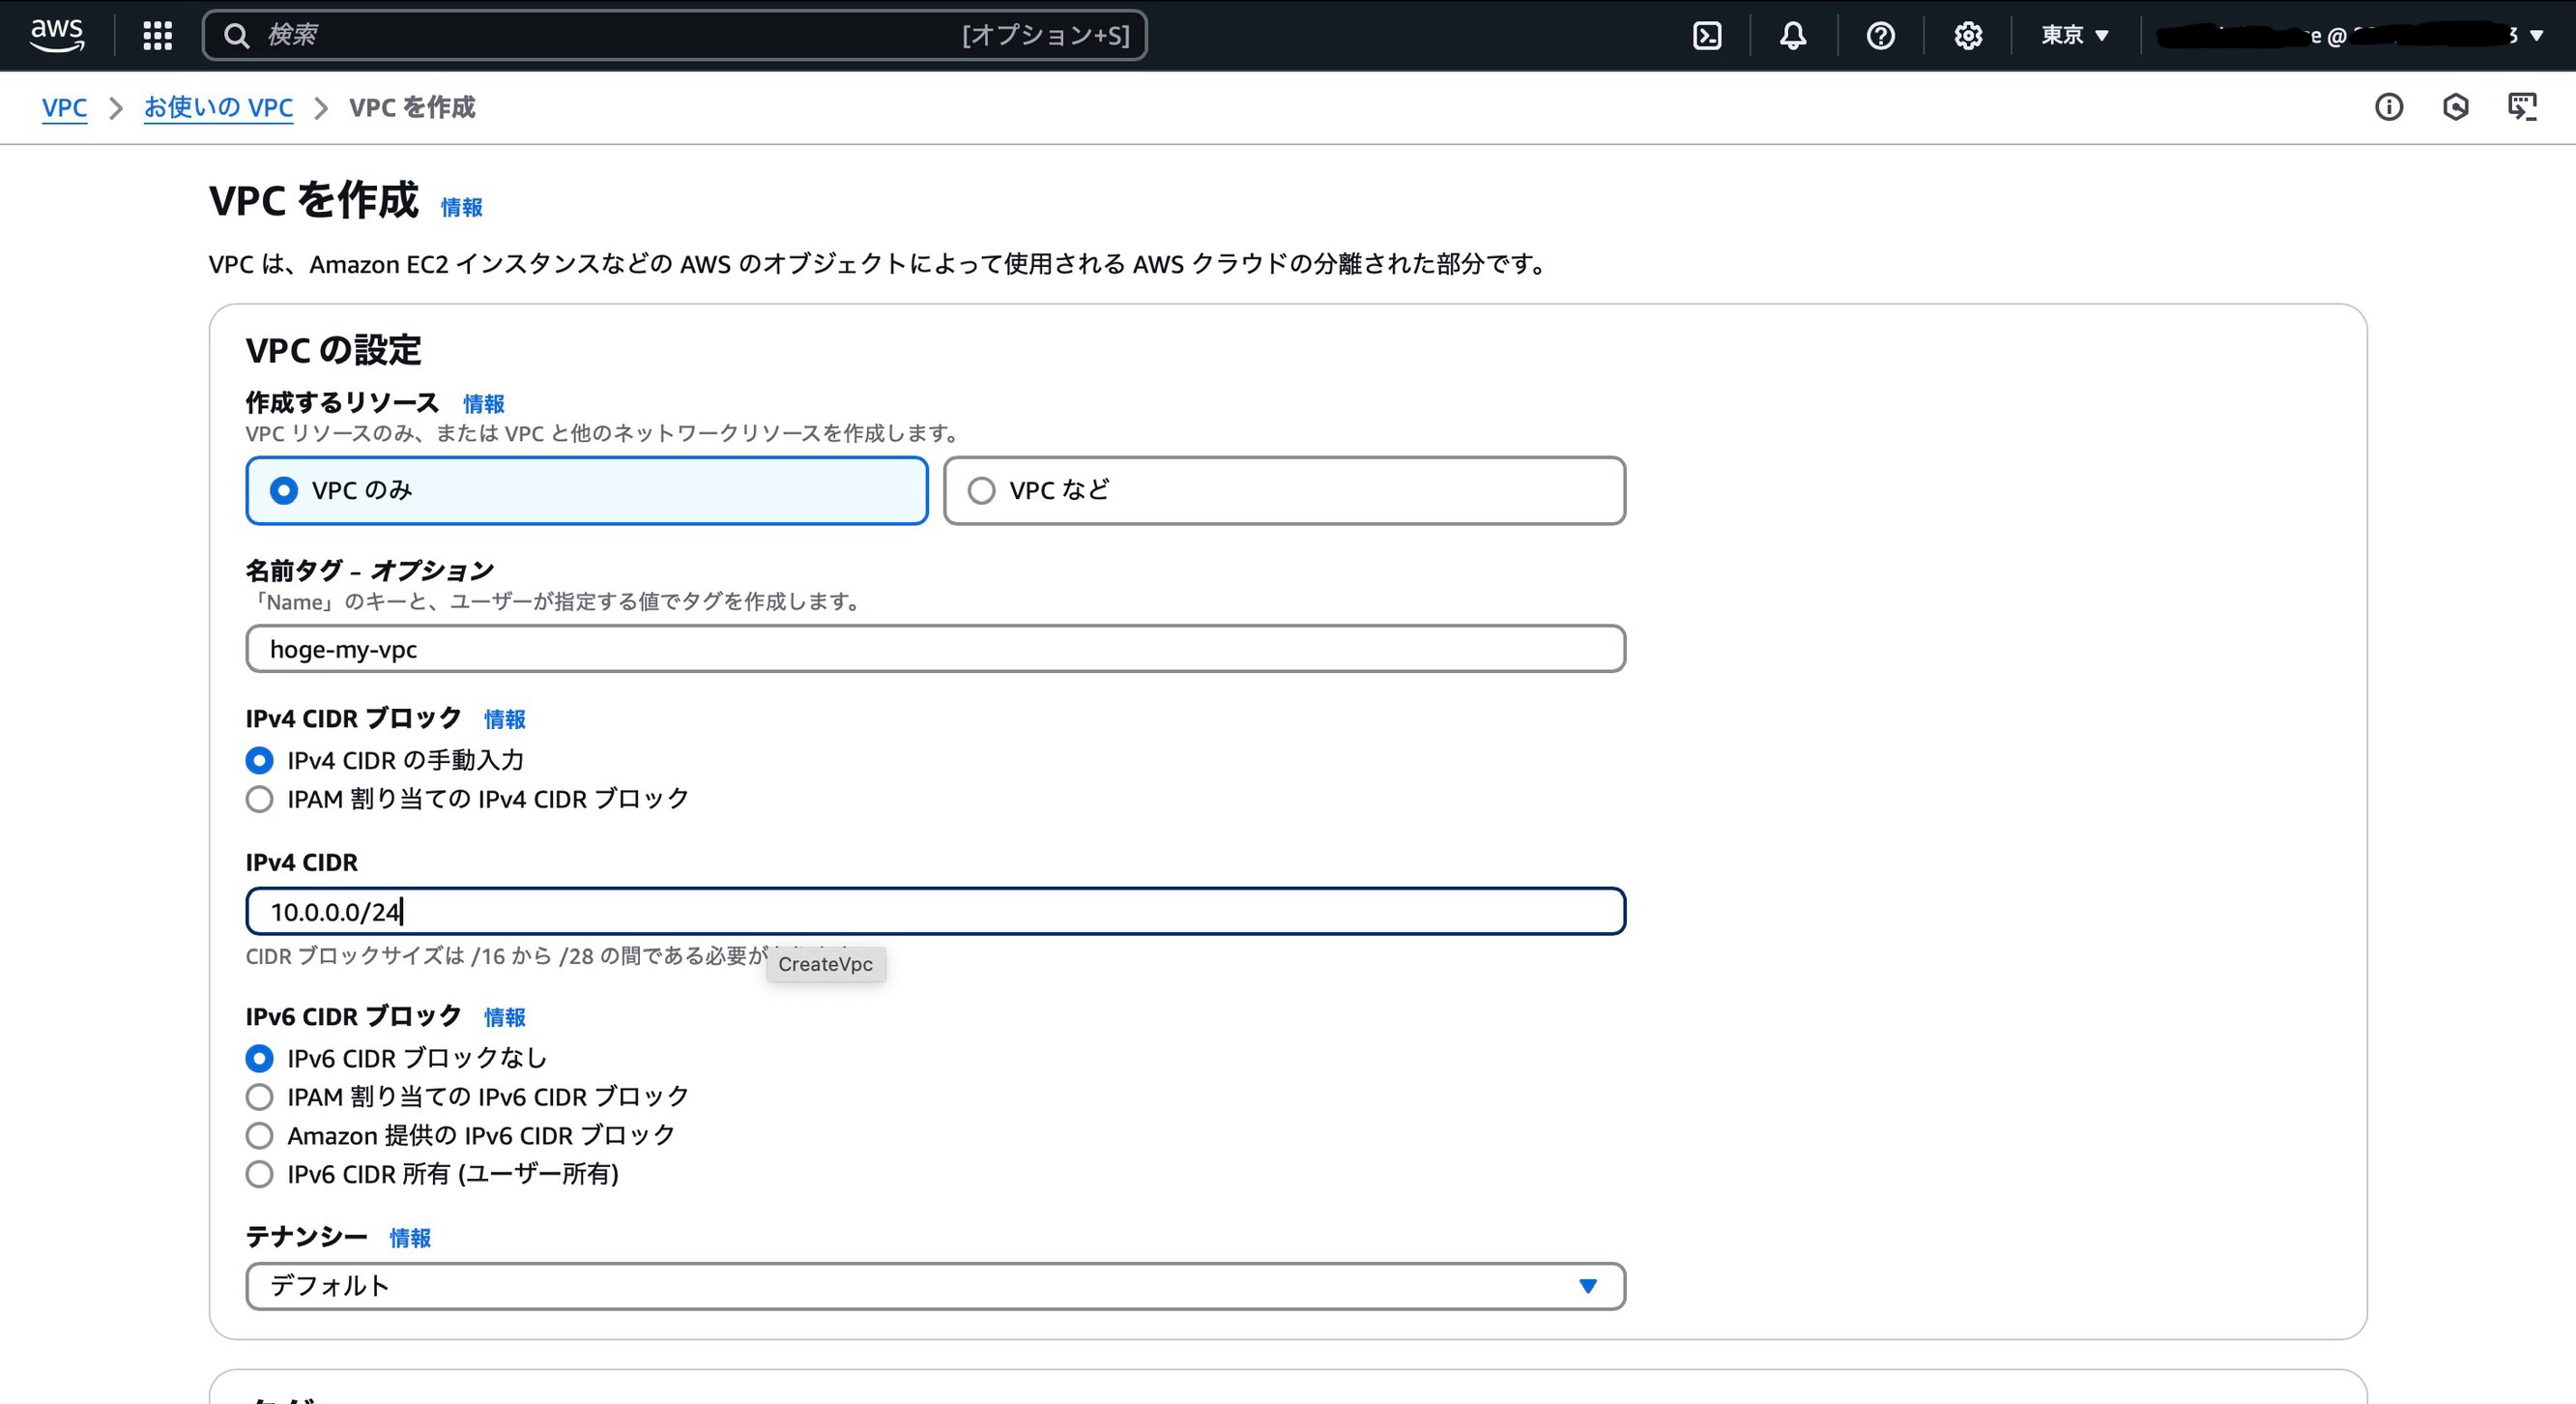Open the services grid menu icon

[157, 35]
